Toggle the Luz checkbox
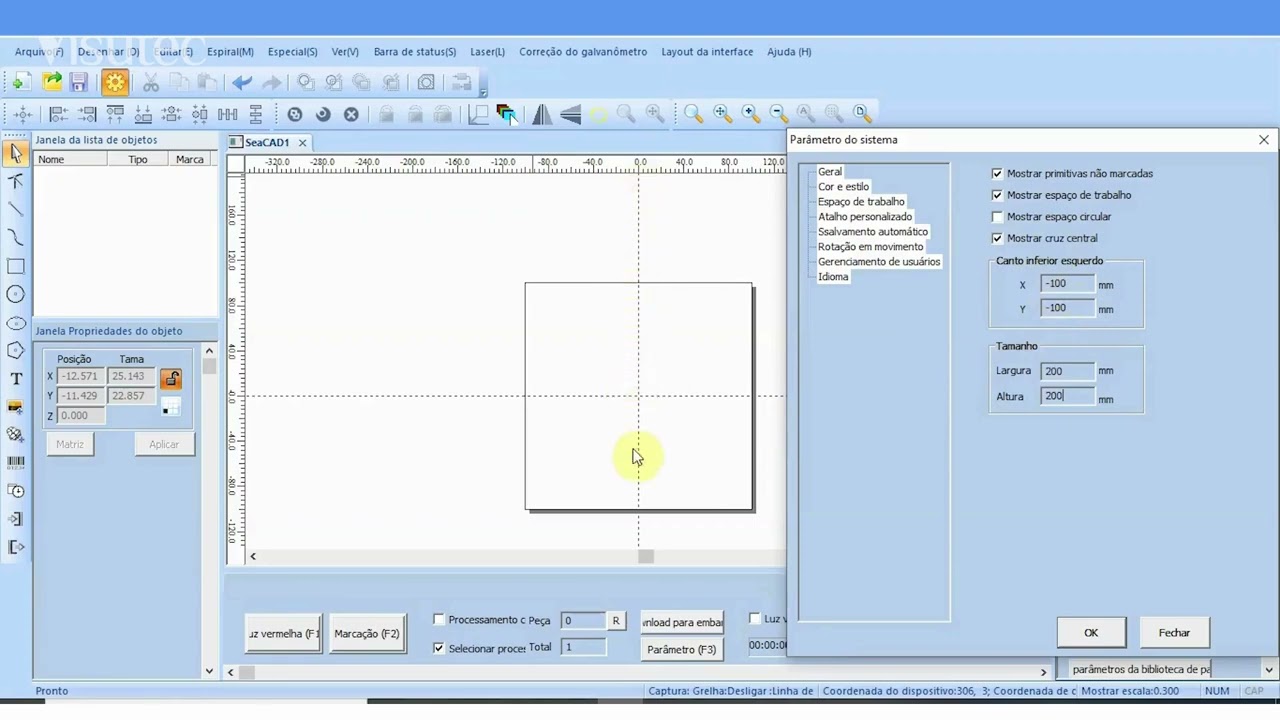The width and height of the screenshot is (1280, 720). click(x=755, y=619)
